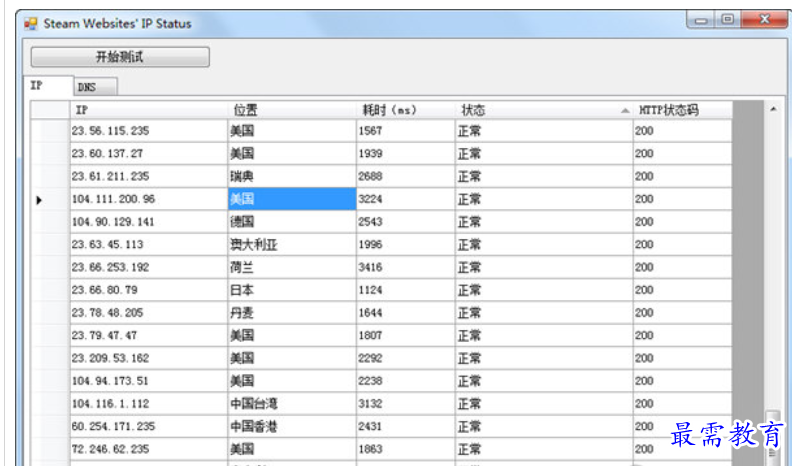Click 正常 status in the 23.66.80.79 row
The height and width of the screenshot is (466, 792).
[x=544, y=290]
